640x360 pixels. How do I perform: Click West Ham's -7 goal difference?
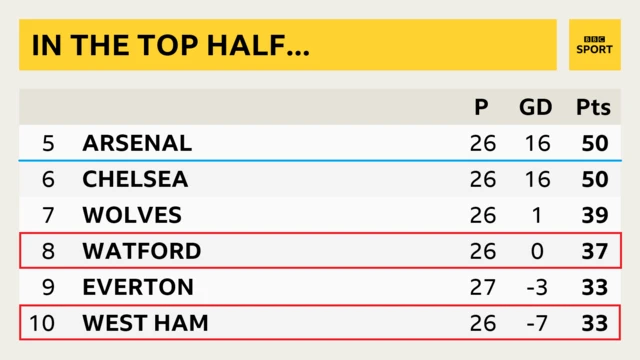[538, 323]
